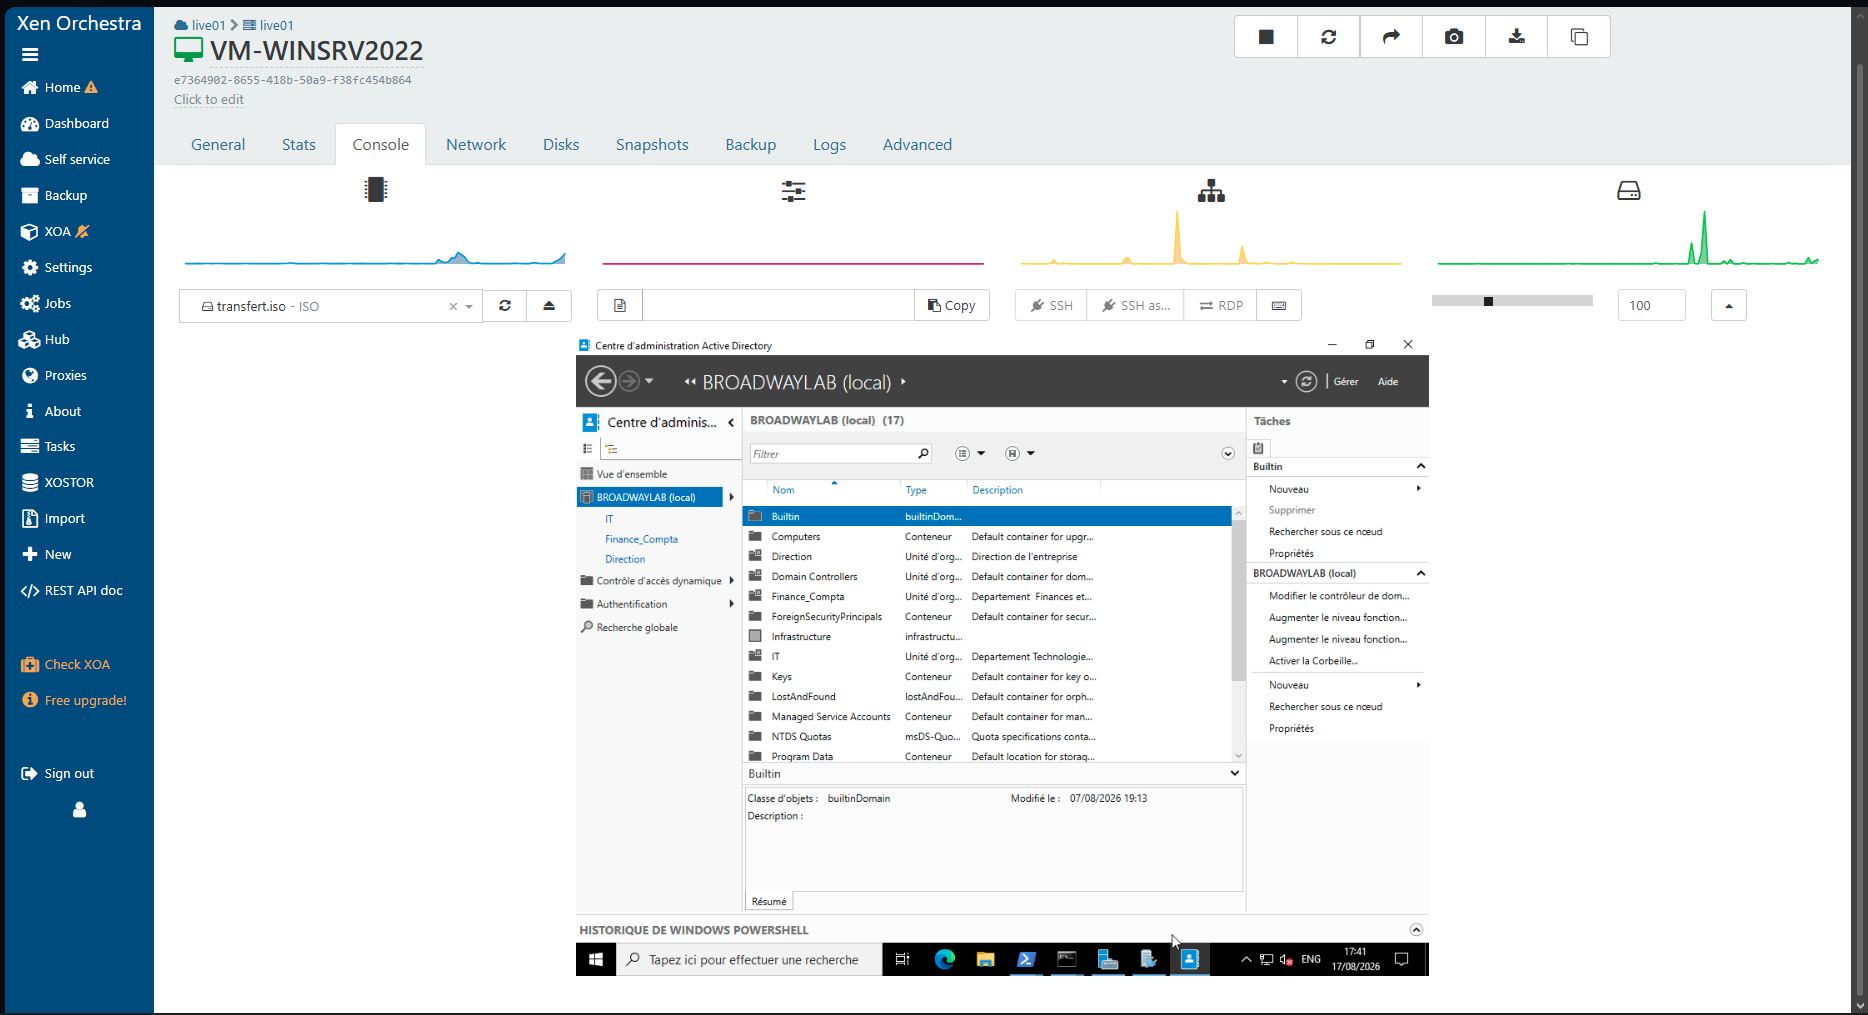Stop the VM with the square button
Screen dimensions: 1868x1015
pyautogui.click(x=1266, y=37)
